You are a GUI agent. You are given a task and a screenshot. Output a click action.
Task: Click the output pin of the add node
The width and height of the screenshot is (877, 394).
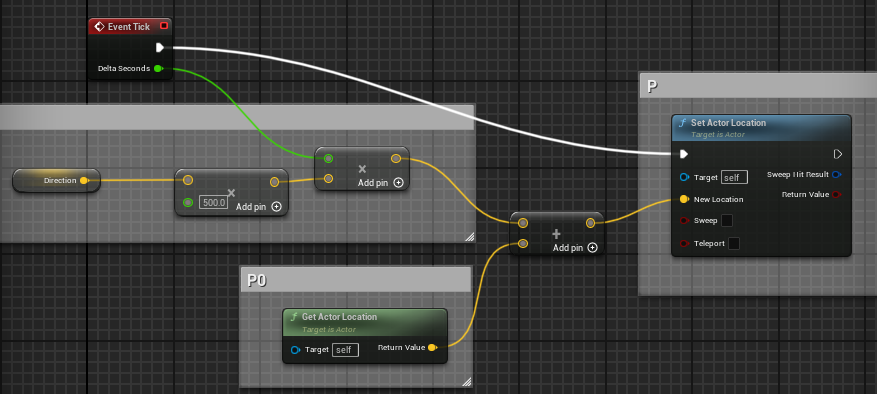point(591,223)
